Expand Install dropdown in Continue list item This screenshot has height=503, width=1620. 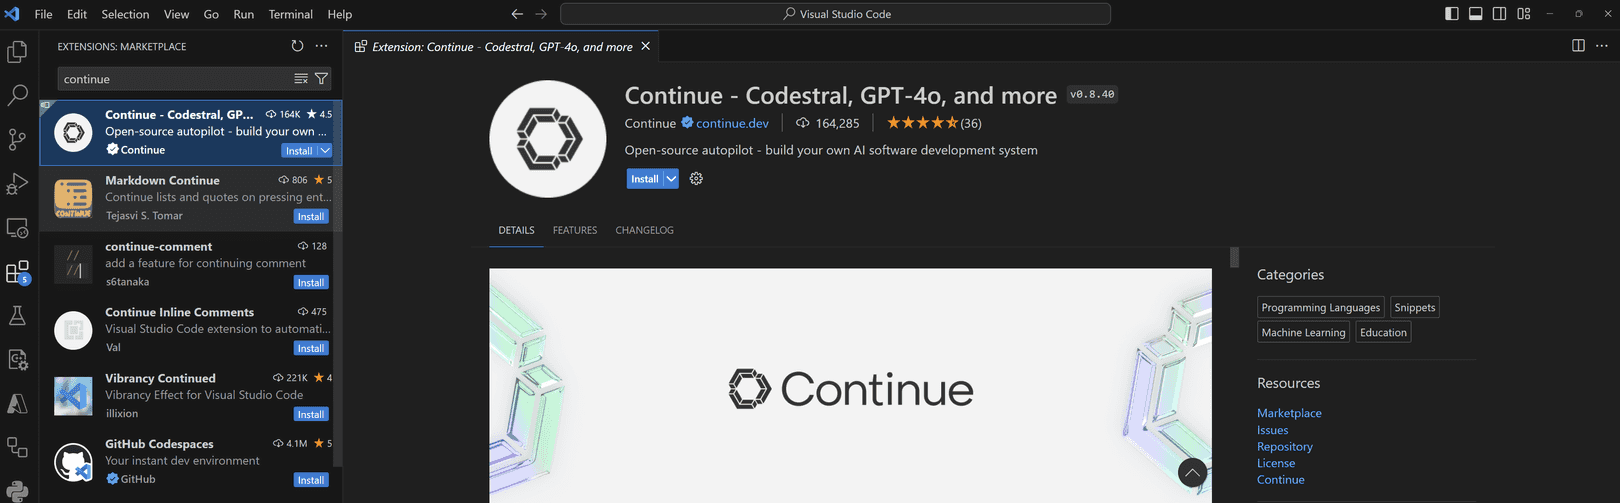325,151
